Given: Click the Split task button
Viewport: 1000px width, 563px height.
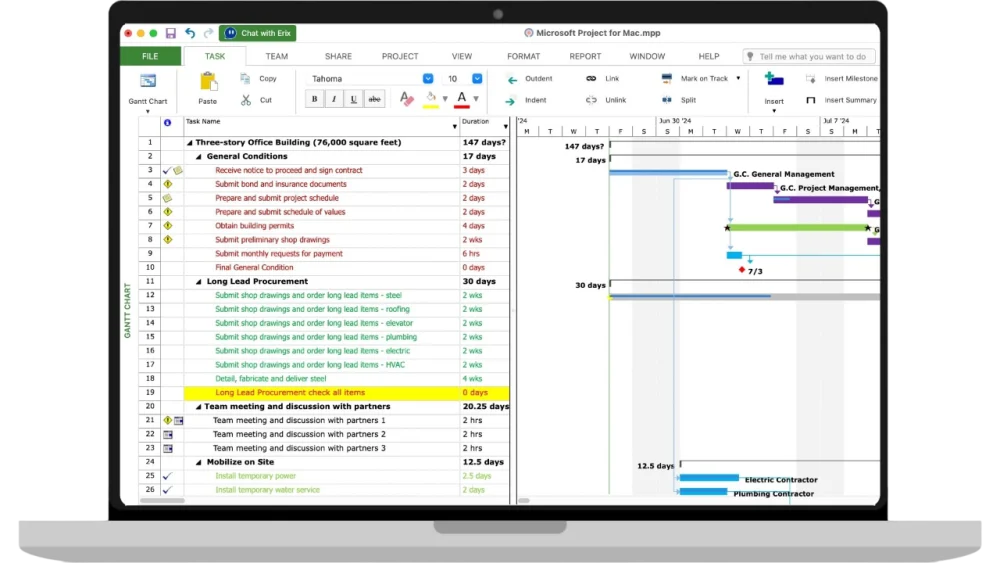Looking at the screenshot, I should [680, 100].
